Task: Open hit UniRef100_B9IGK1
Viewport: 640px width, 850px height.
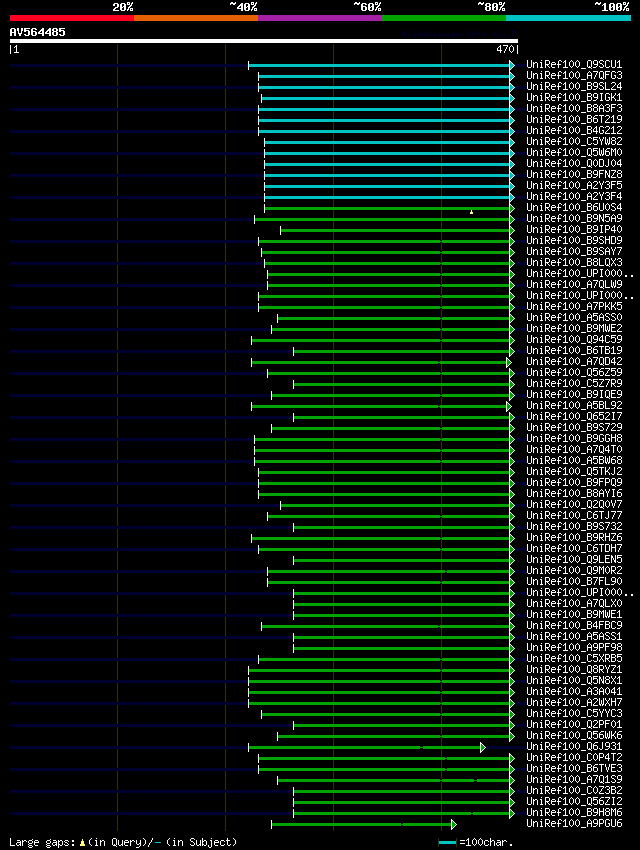Action: (x=574, y=98)
